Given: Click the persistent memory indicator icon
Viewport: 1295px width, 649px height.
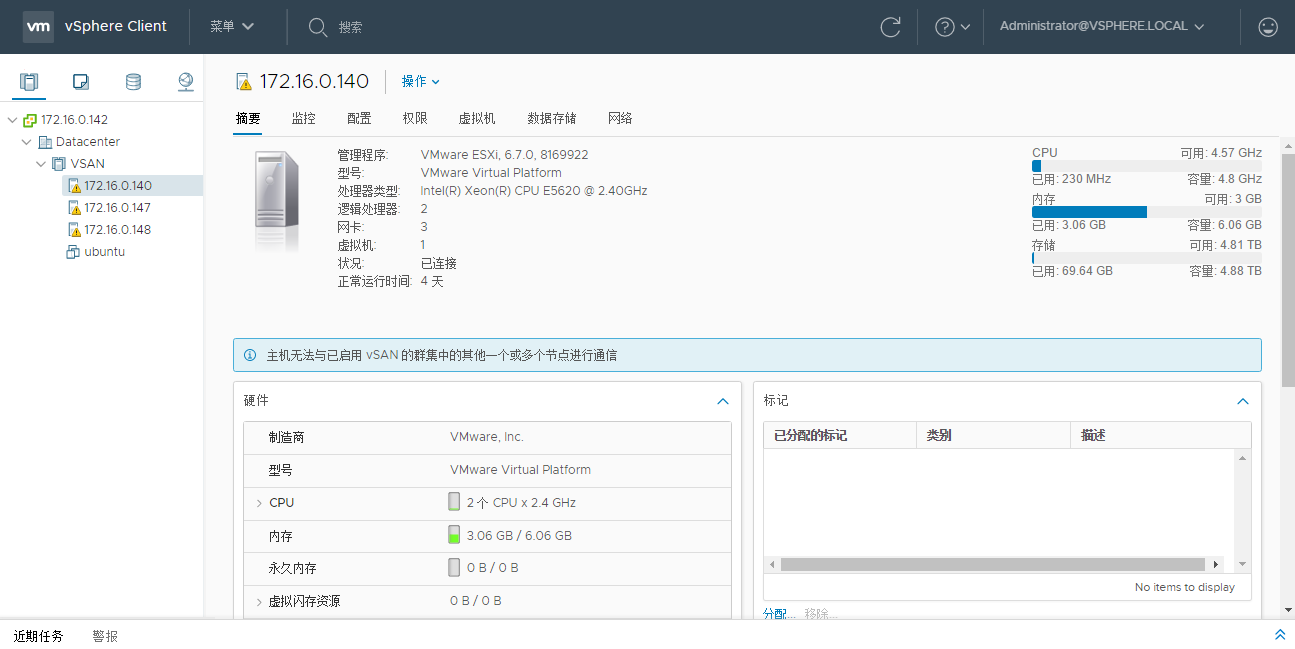Looking at the screenshot, I should (454, 567).
